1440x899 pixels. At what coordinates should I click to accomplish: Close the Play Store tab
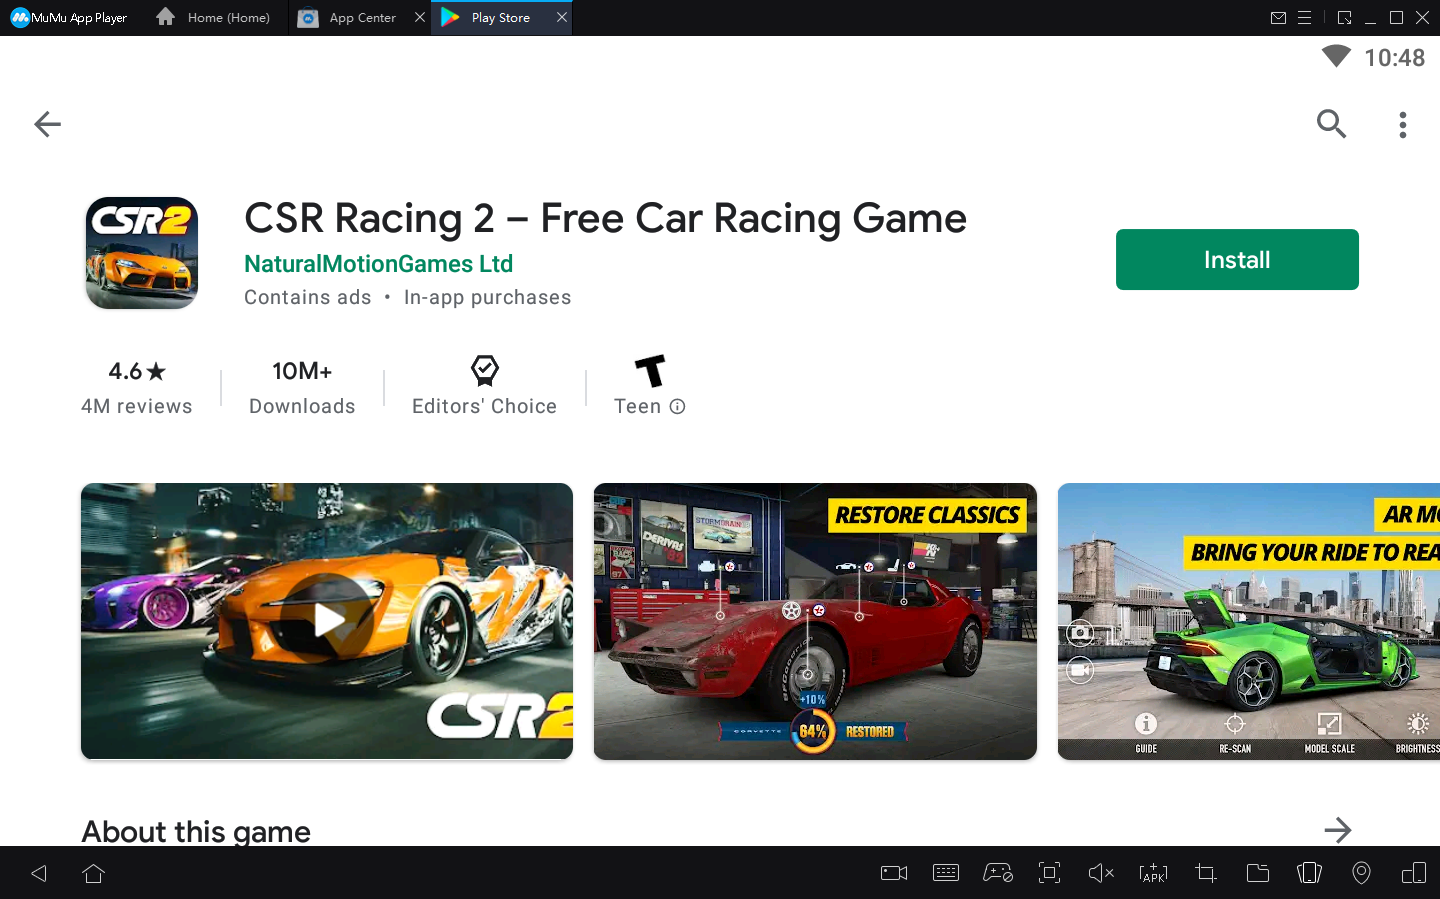pyautogui.click(x=562, y=17)
